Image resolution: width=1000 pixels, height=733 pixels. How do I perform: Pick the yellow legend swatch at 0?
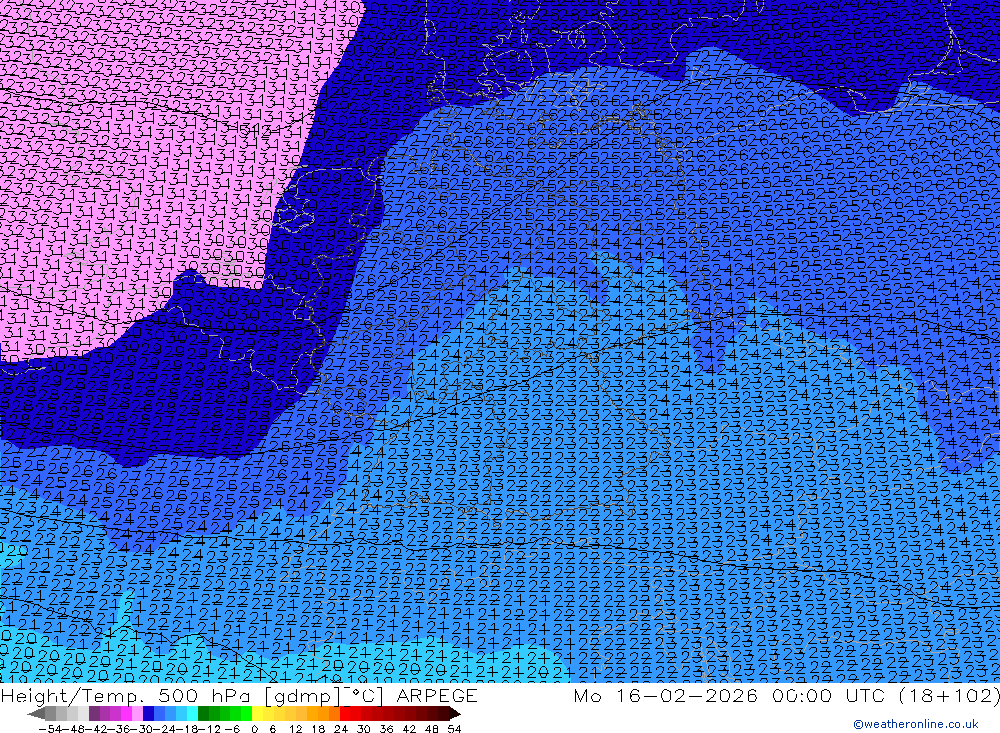click(x=258, y=713)
